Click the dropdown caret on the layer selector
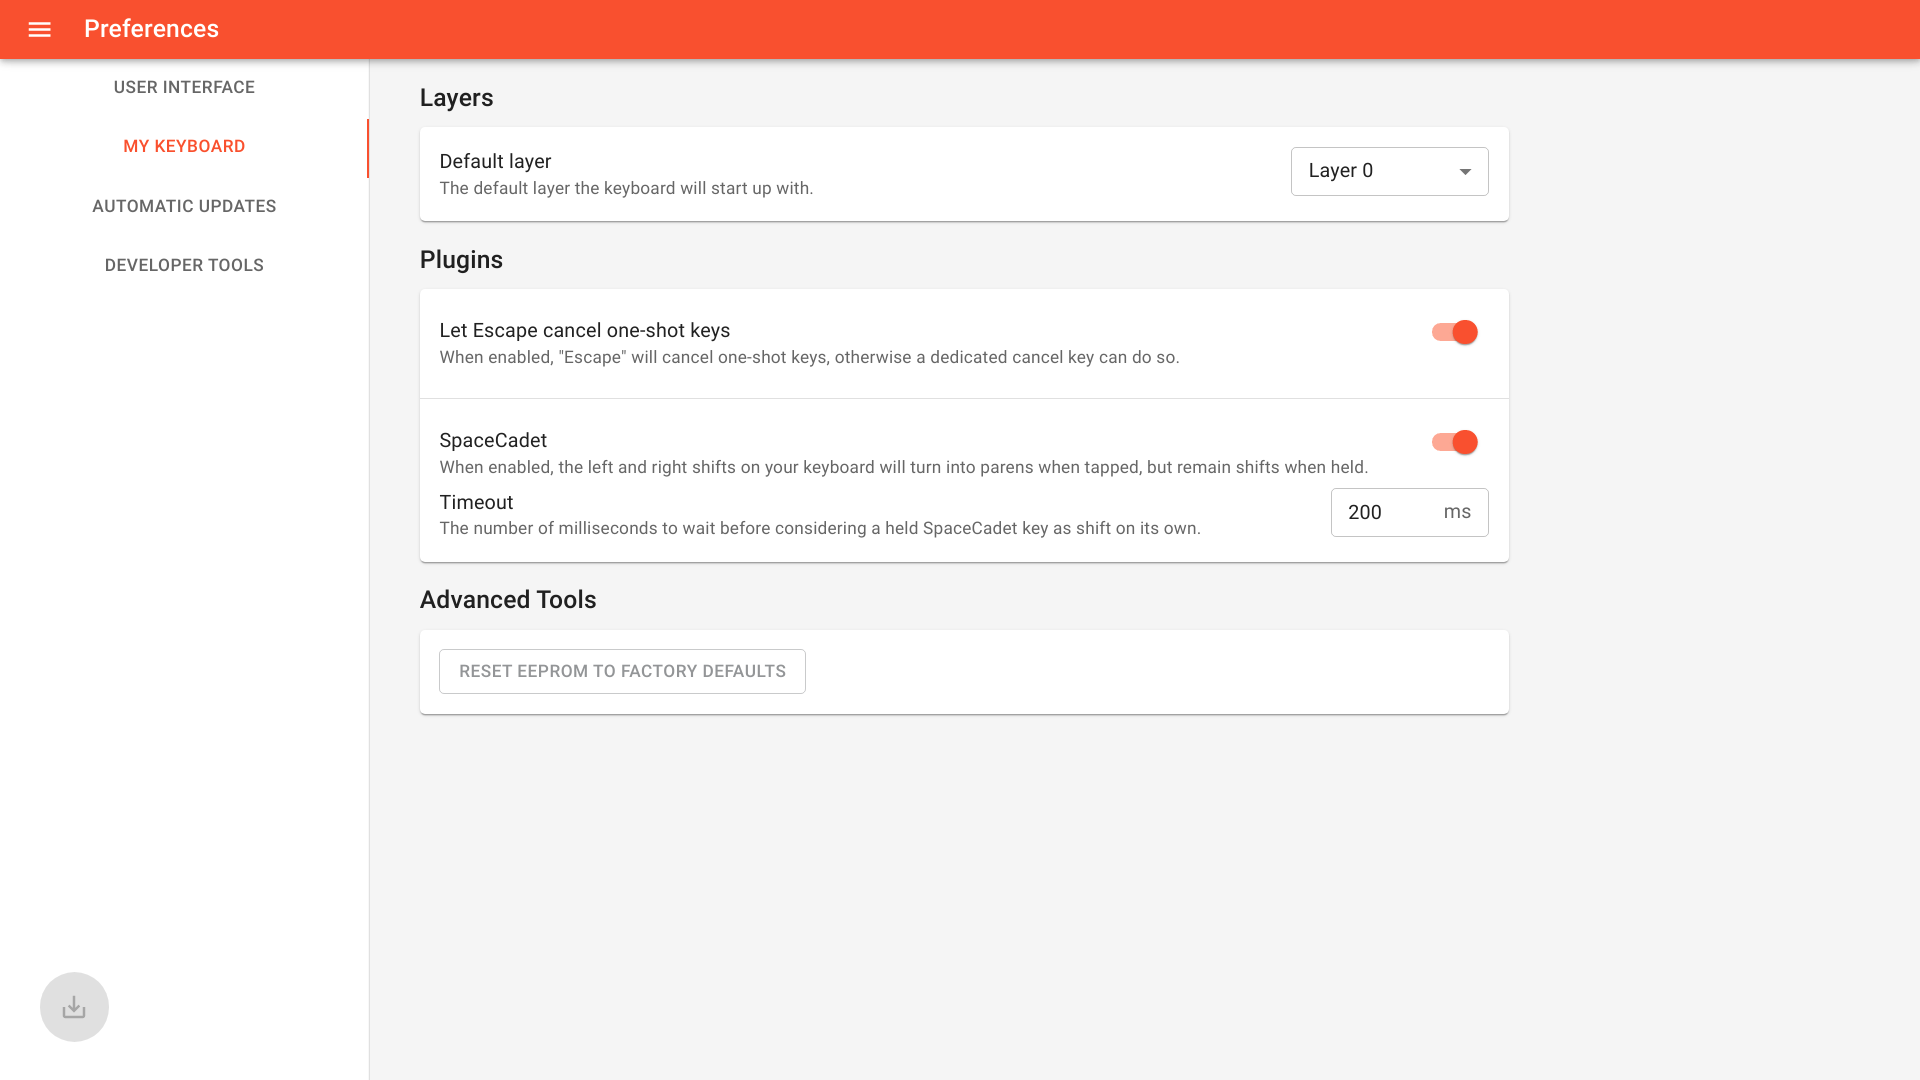 click(x=1464, y=171)
